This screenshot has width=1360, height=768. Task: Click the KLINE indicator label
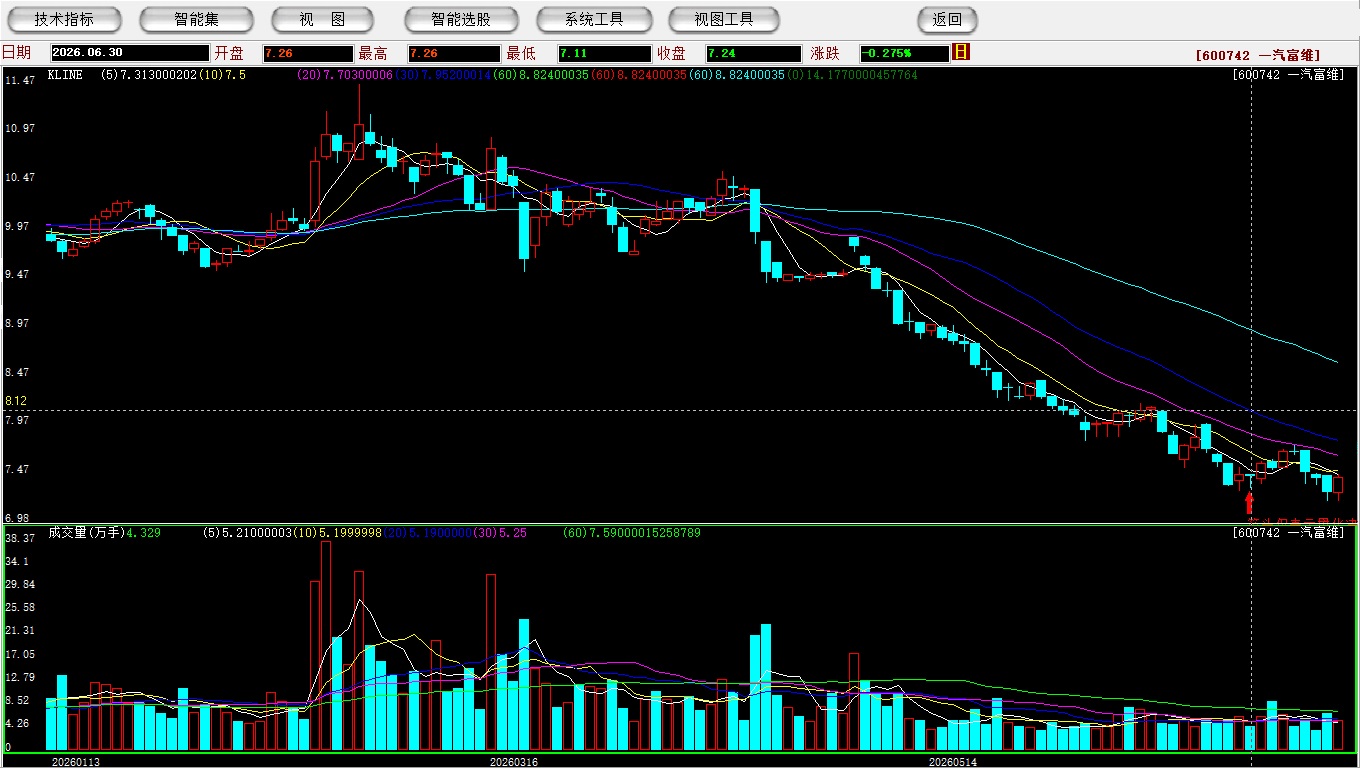pyautogui.click(x=67, y=75)
